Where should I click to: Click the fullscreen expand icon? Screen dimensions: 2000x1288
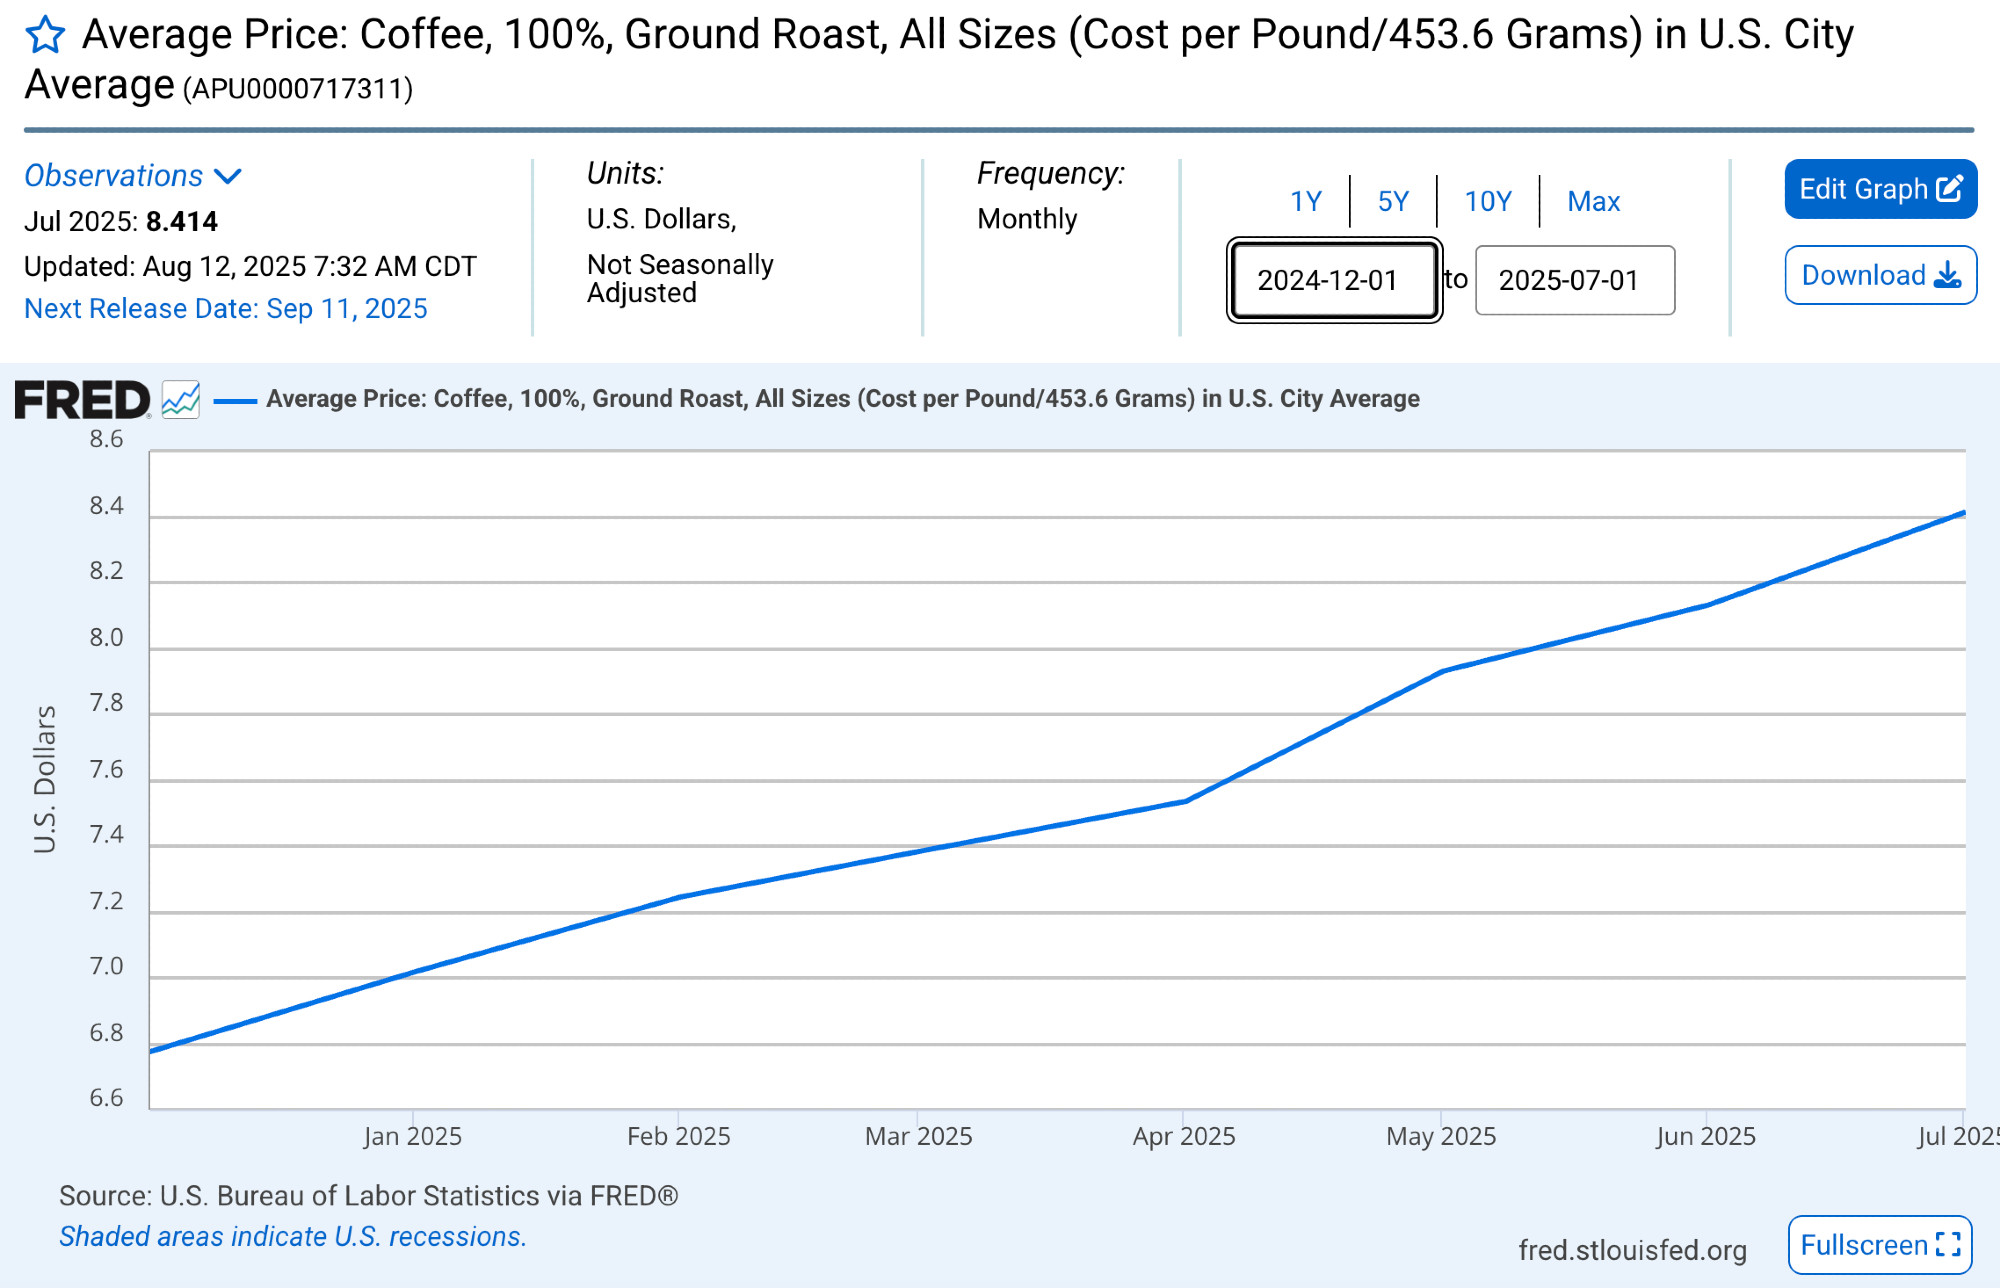[1947, 1244]
